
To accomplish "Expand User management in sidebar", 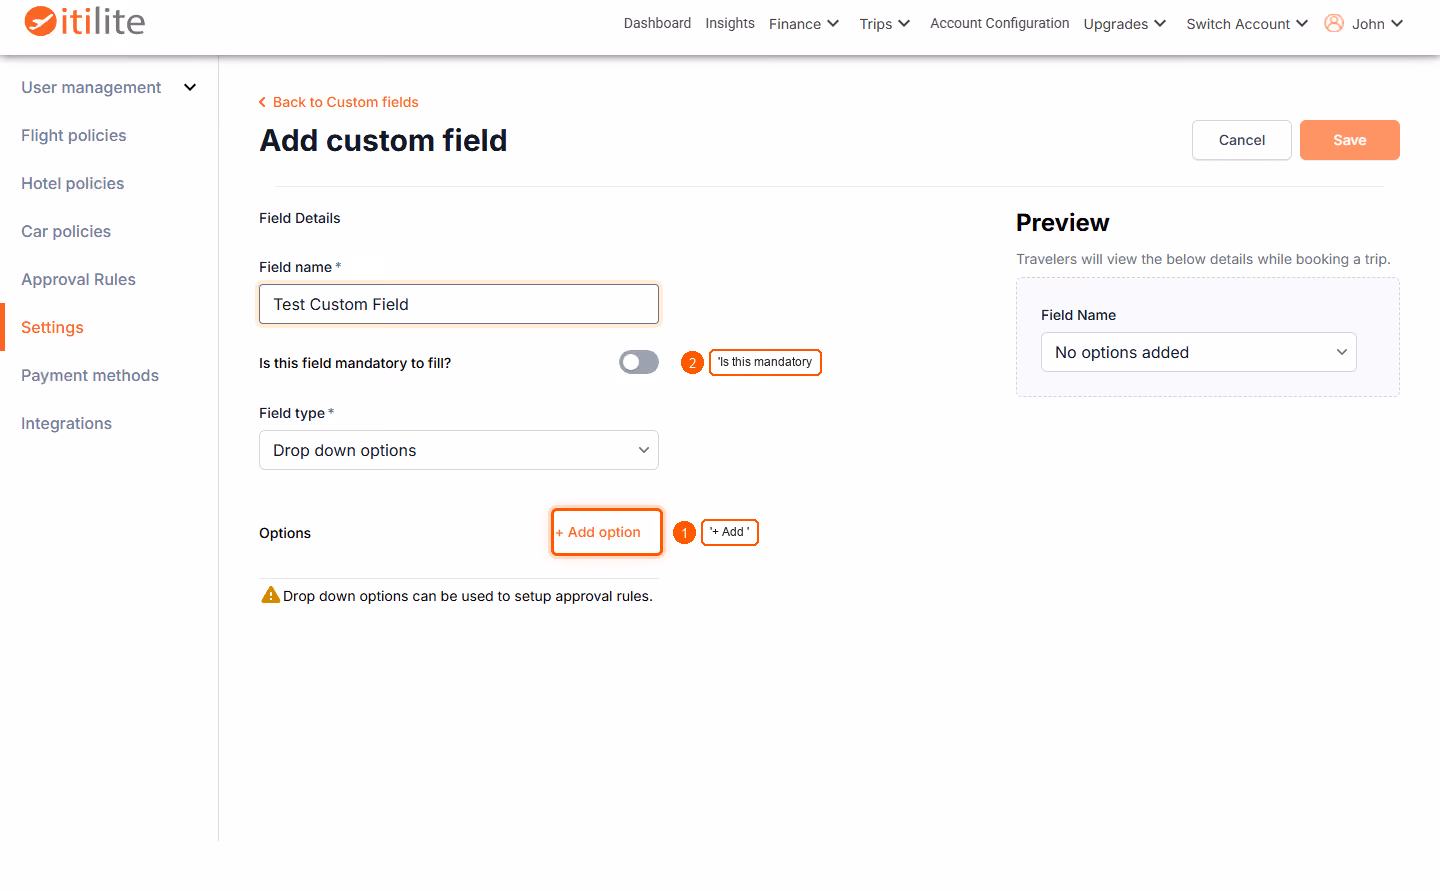I will click(x=109, y=87).
